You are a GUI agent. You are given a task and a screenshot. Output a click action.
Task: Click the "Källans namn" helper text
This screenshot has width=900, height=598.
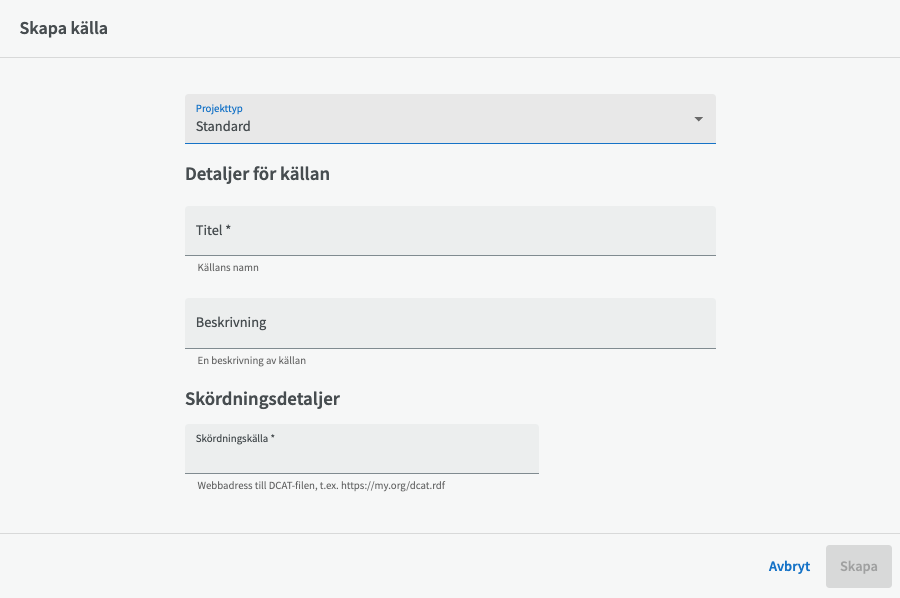click(228, 268)
